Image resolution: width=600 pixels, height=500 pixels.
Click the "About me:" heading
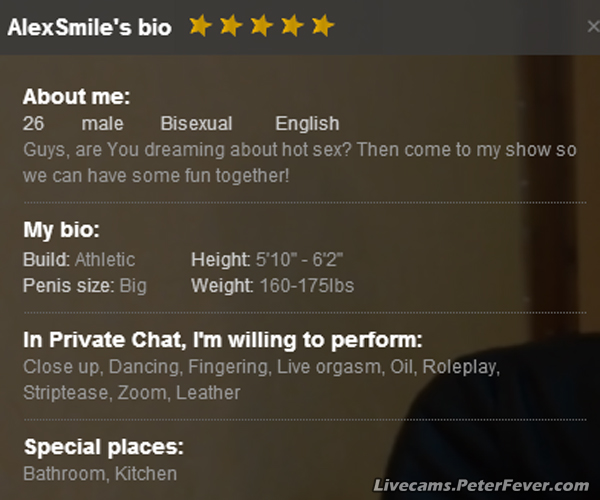click(x=77, y=98)
